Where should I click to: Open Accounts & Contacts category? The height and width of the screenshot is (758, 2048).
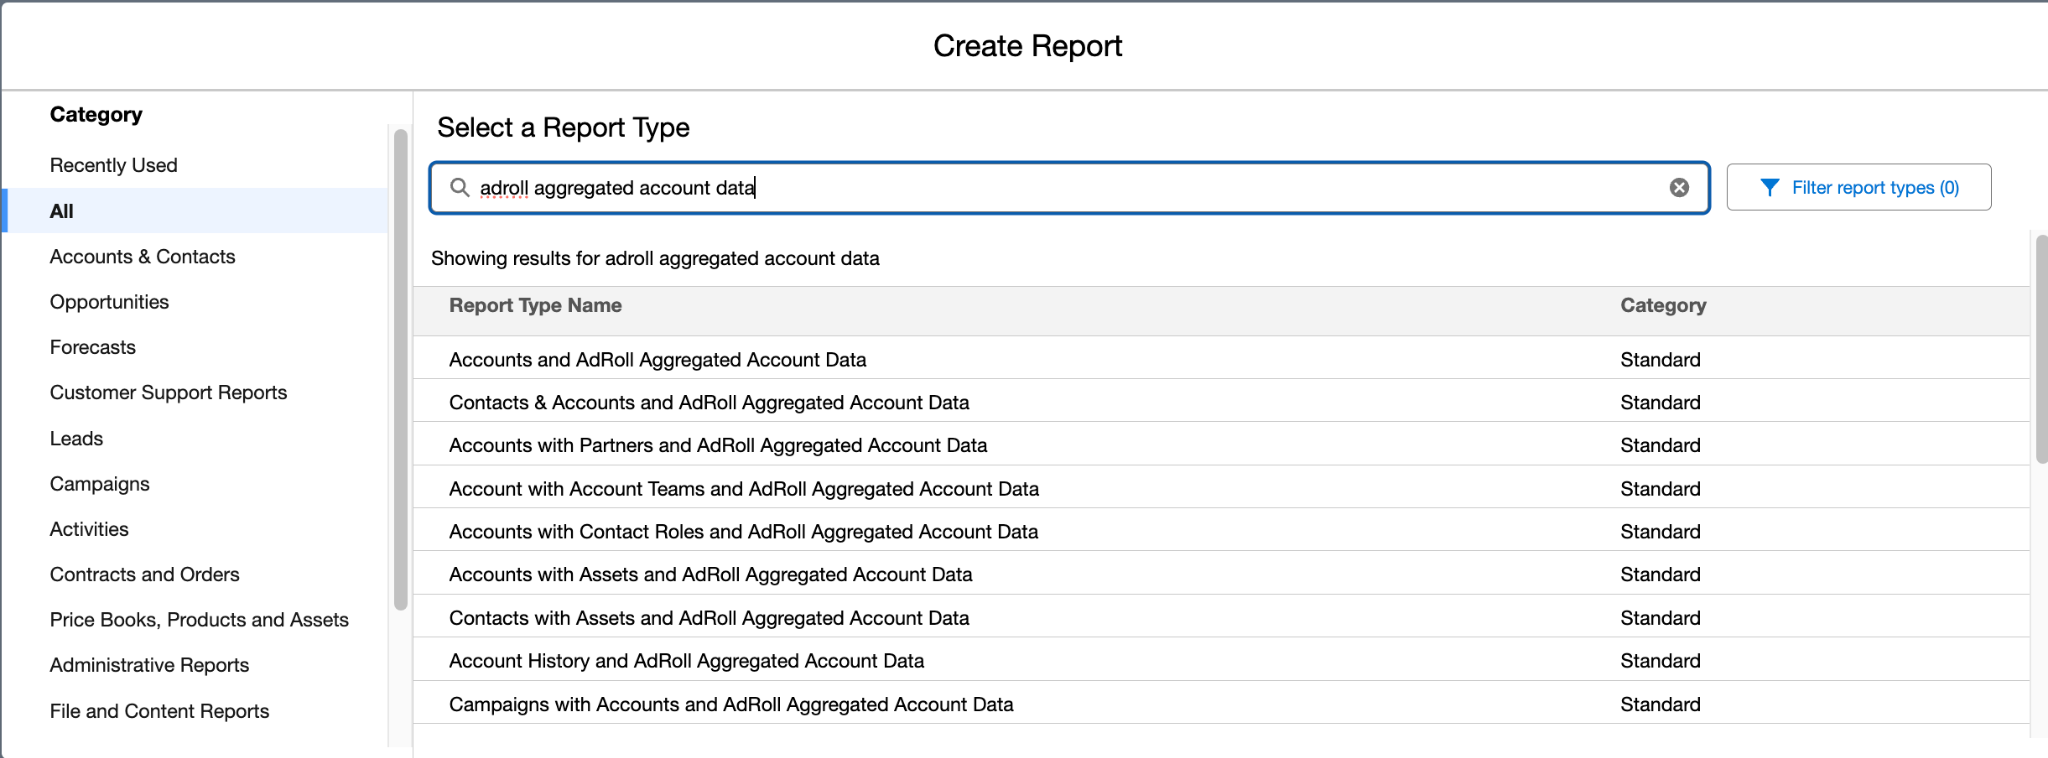pos(143,257)
